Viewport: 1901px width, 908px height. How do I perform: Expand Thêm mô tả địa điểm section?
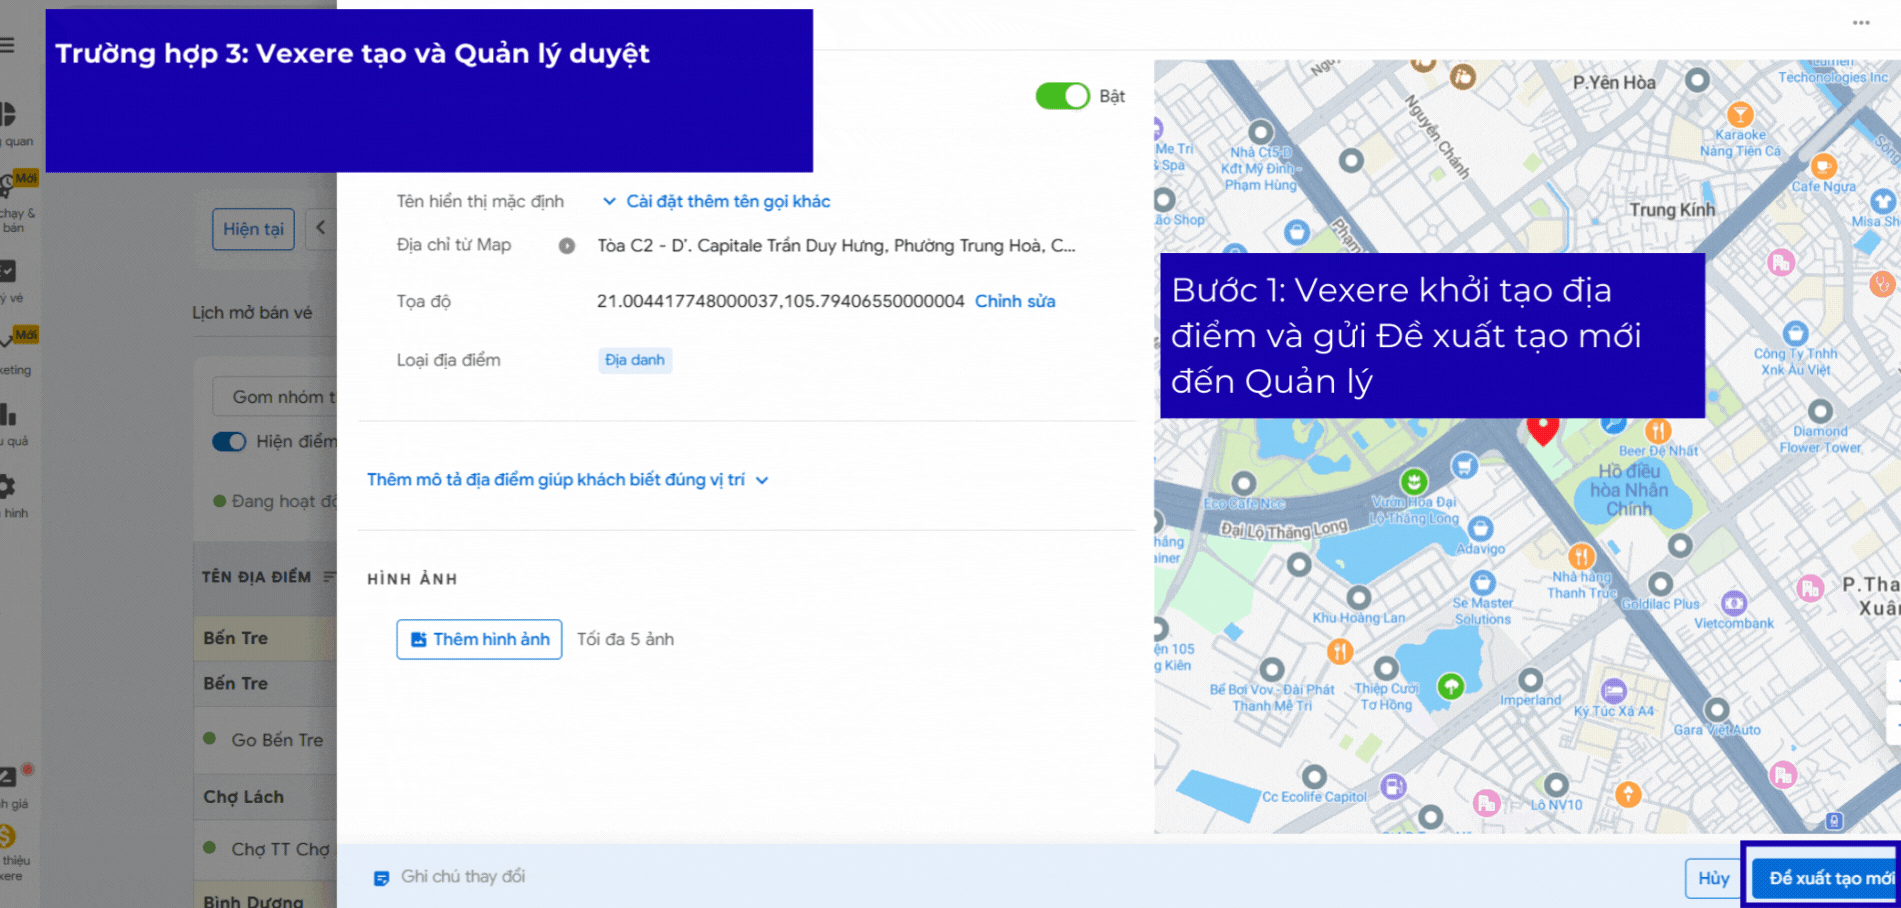click(567, 480)
